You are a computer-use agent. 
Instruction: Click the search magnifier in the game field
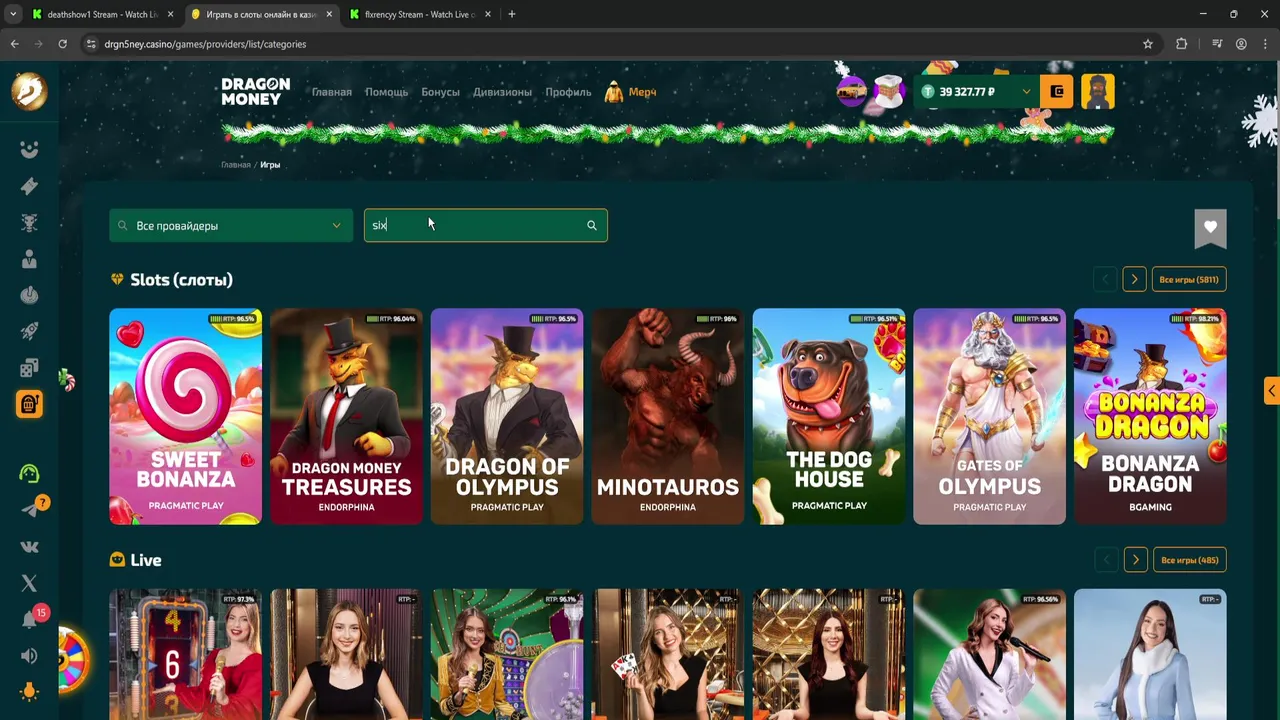(591, 225)
